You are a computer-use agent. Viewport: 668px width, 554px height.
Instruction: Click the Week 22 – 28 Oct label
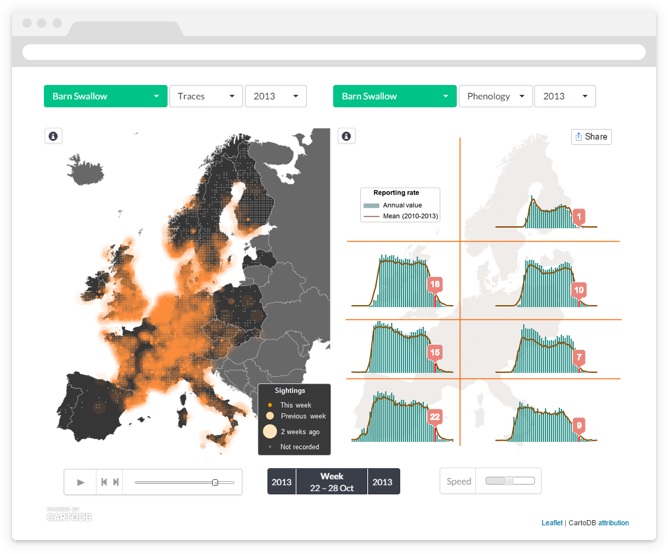click(332, 482)
